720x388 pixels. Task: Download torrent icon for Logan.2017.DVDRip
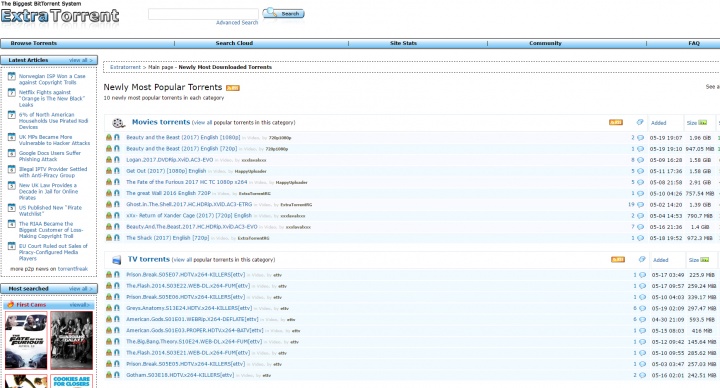coord(109,160)
